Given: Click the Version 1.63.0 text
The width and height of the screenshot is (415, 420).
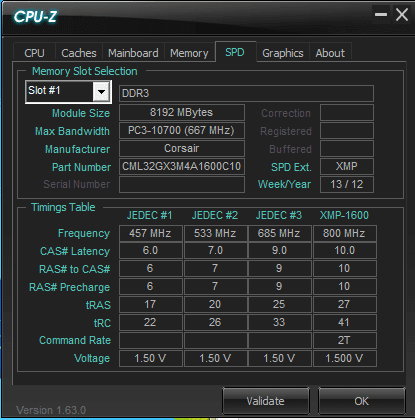Looking at the screenshot, I should 51,410.
